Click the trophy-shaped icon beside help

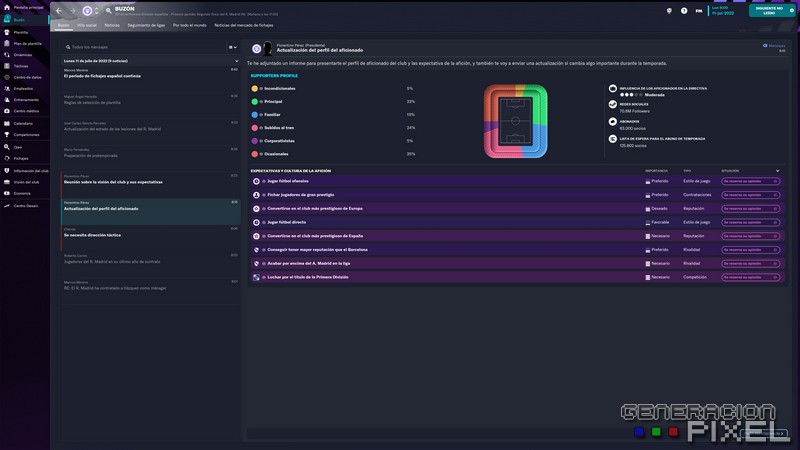[x=669, y=11]
